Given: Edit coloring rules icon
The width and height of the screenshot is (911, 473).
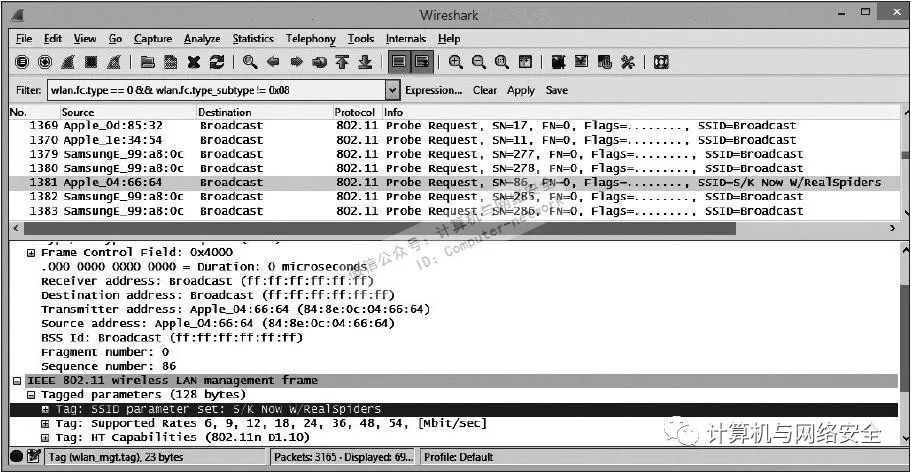Looking at the screenshot, I should click(x=605, y=62).
